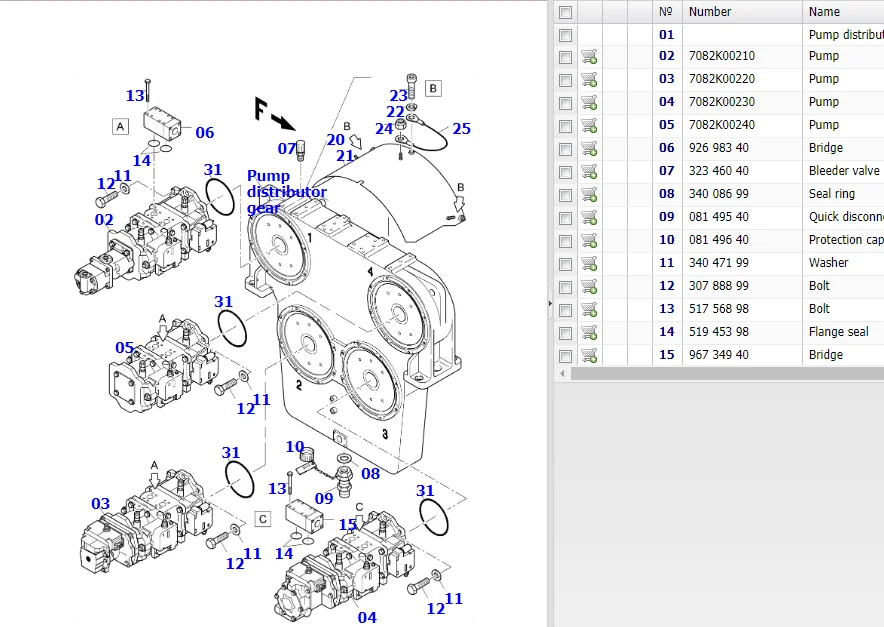Click cart icon for Bridge 926 983 40
The width and height of the screenshot is (884, 627).
point(589,148)
